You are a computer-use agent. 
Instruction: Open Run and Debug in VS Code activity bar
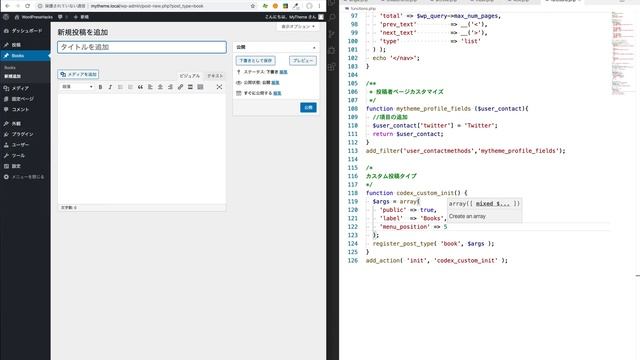point(332,51)
